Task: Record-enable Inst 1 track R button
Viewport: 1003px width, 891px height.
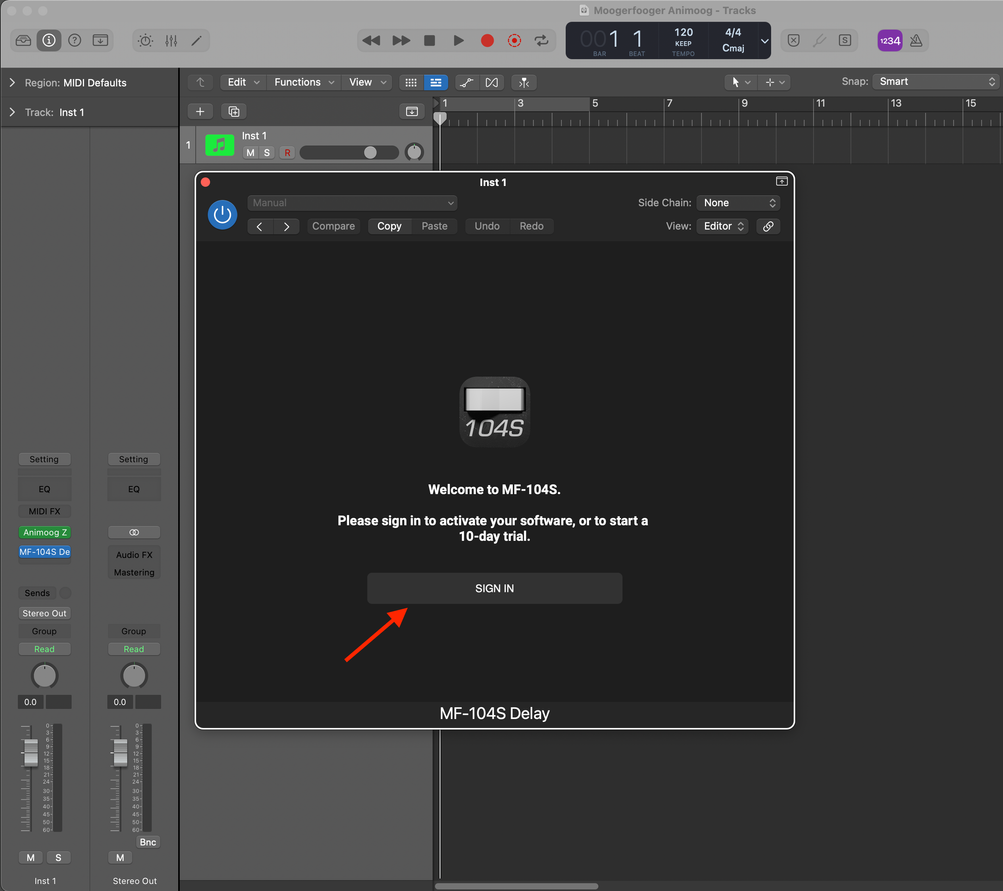Action: click(x=287, y=152)
